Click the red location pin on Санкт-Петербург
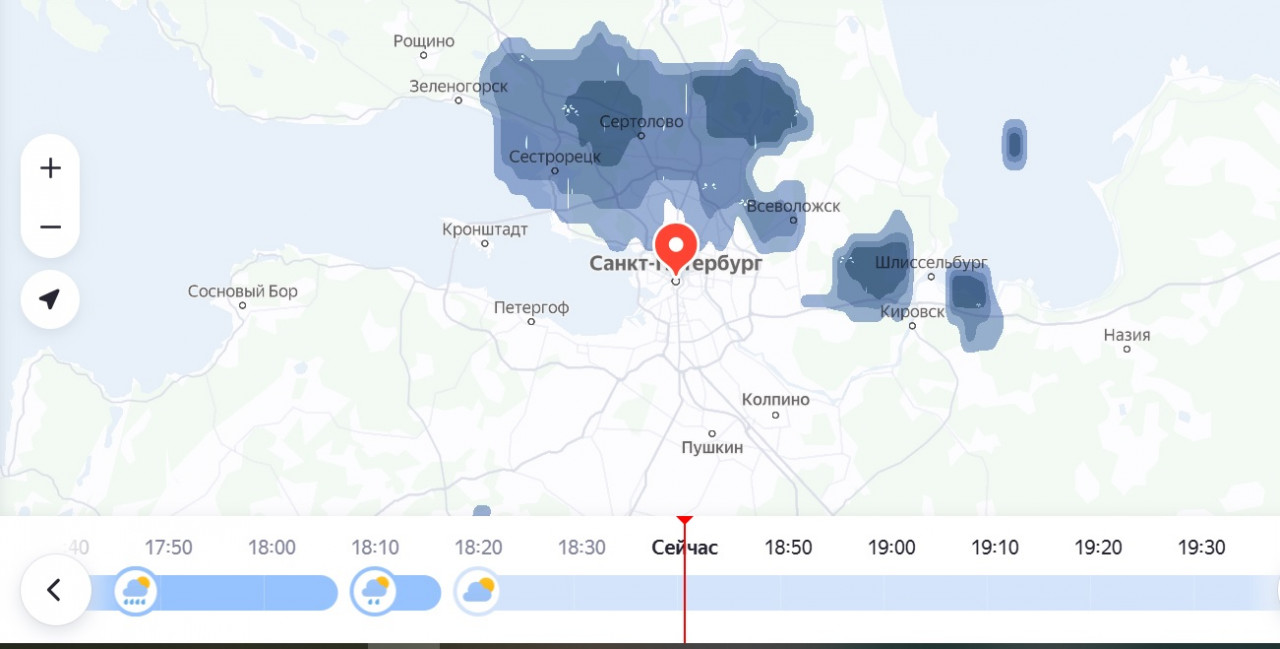The width and height of the screenshot is (1280, 649). click(x=676, y=245)
